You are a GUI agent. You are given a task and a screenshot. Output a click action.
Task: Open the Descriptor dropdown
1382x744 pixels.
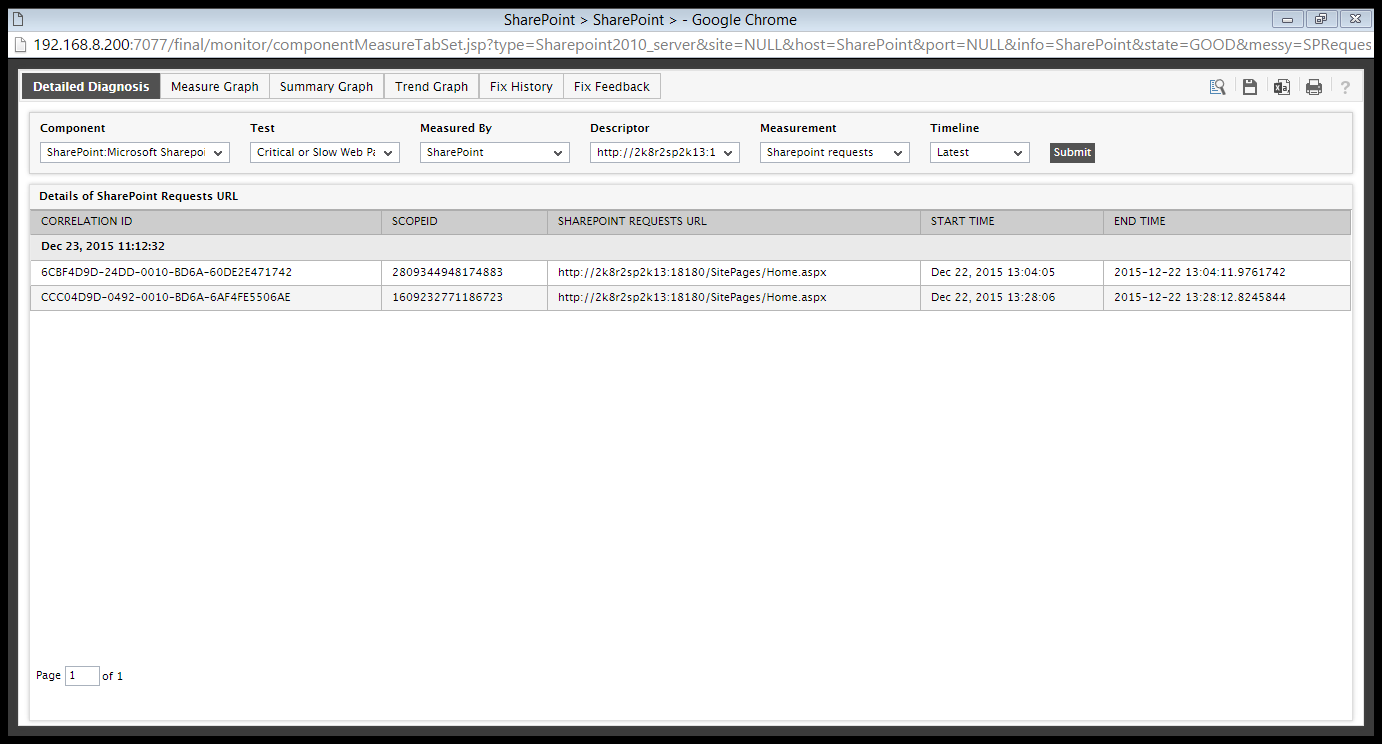coord(665,152)
